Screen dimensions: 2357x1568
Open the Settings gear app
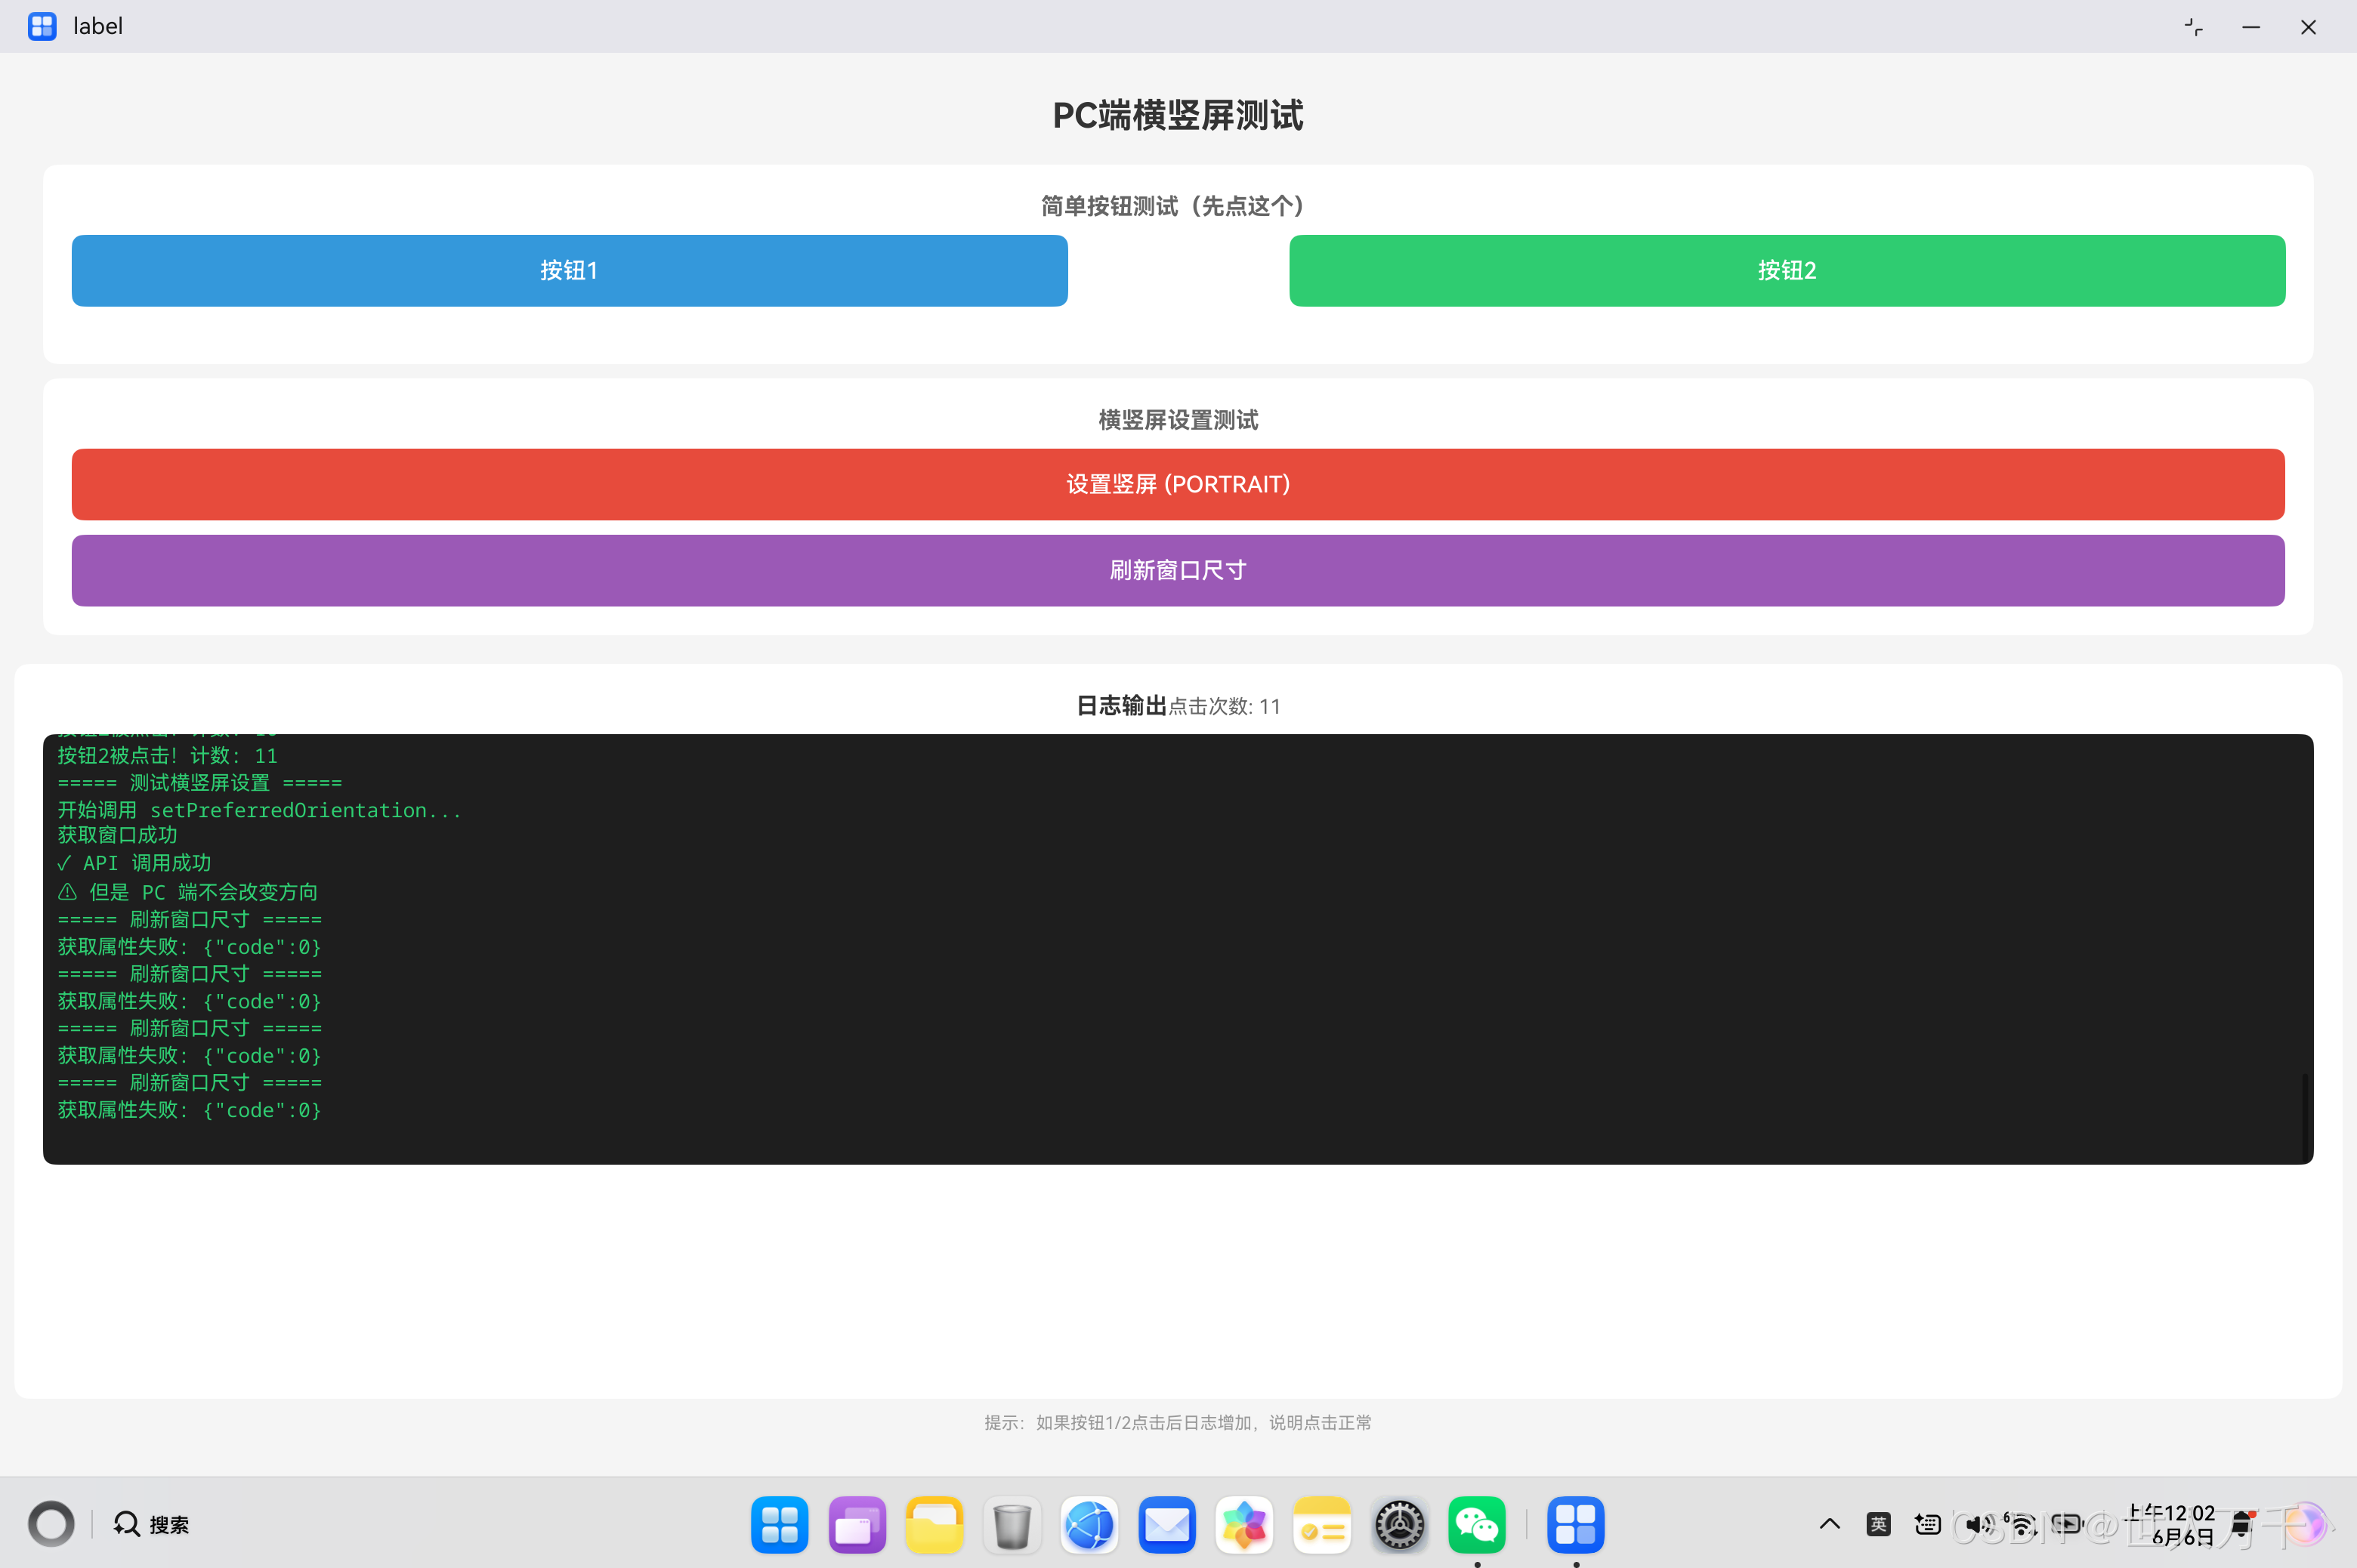click(x=1399, y=1524)
